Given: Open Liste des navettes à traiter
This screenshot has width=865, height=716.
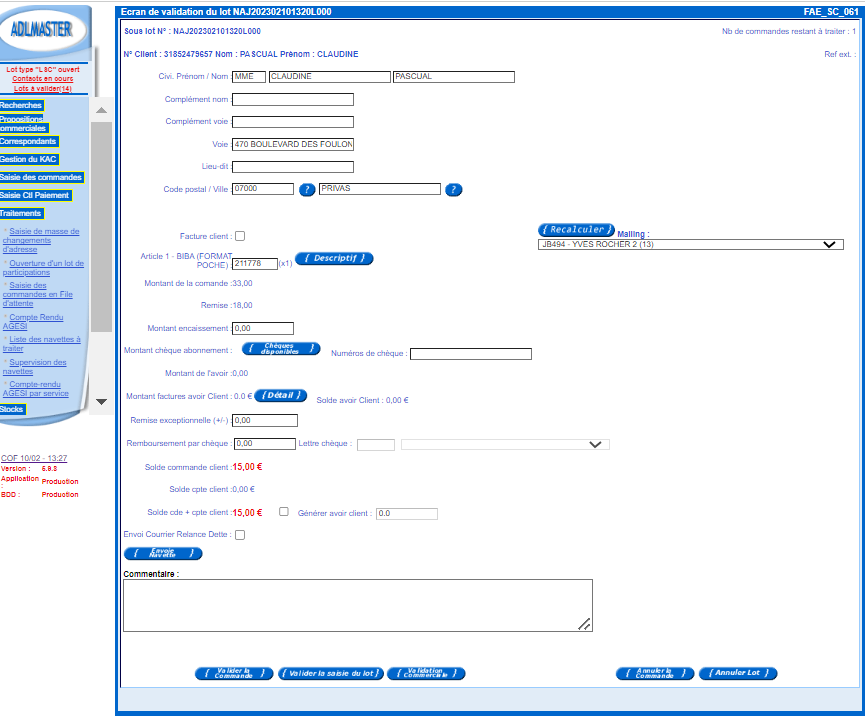Looking at the screenshot, I should [x=41, y=344].
